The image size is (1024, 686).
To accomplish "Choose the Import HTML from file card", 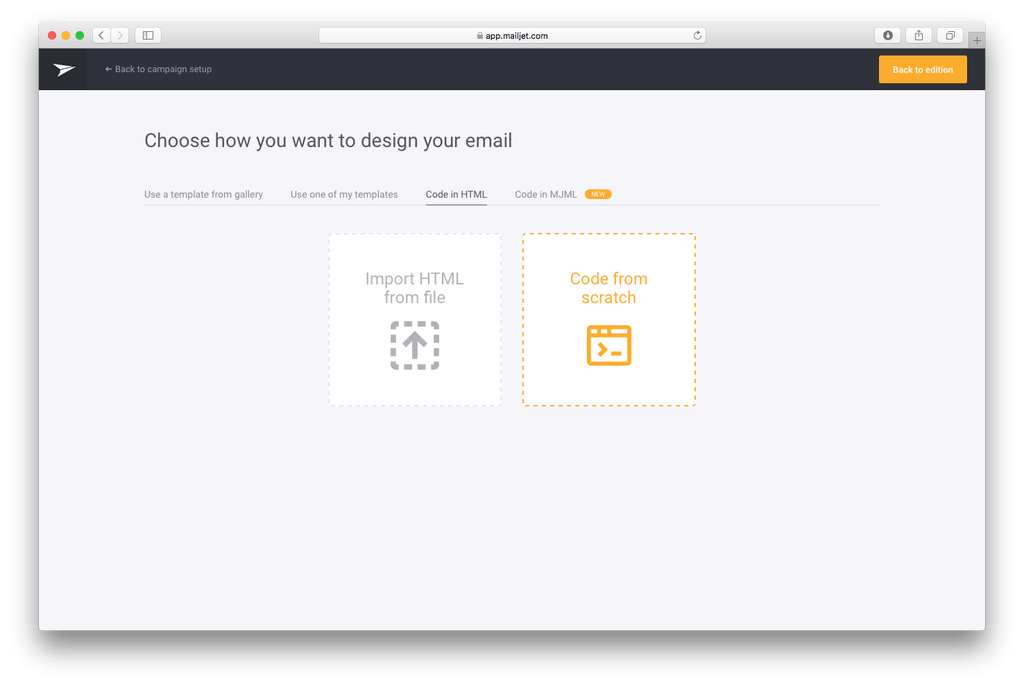I will pos(415,319).
